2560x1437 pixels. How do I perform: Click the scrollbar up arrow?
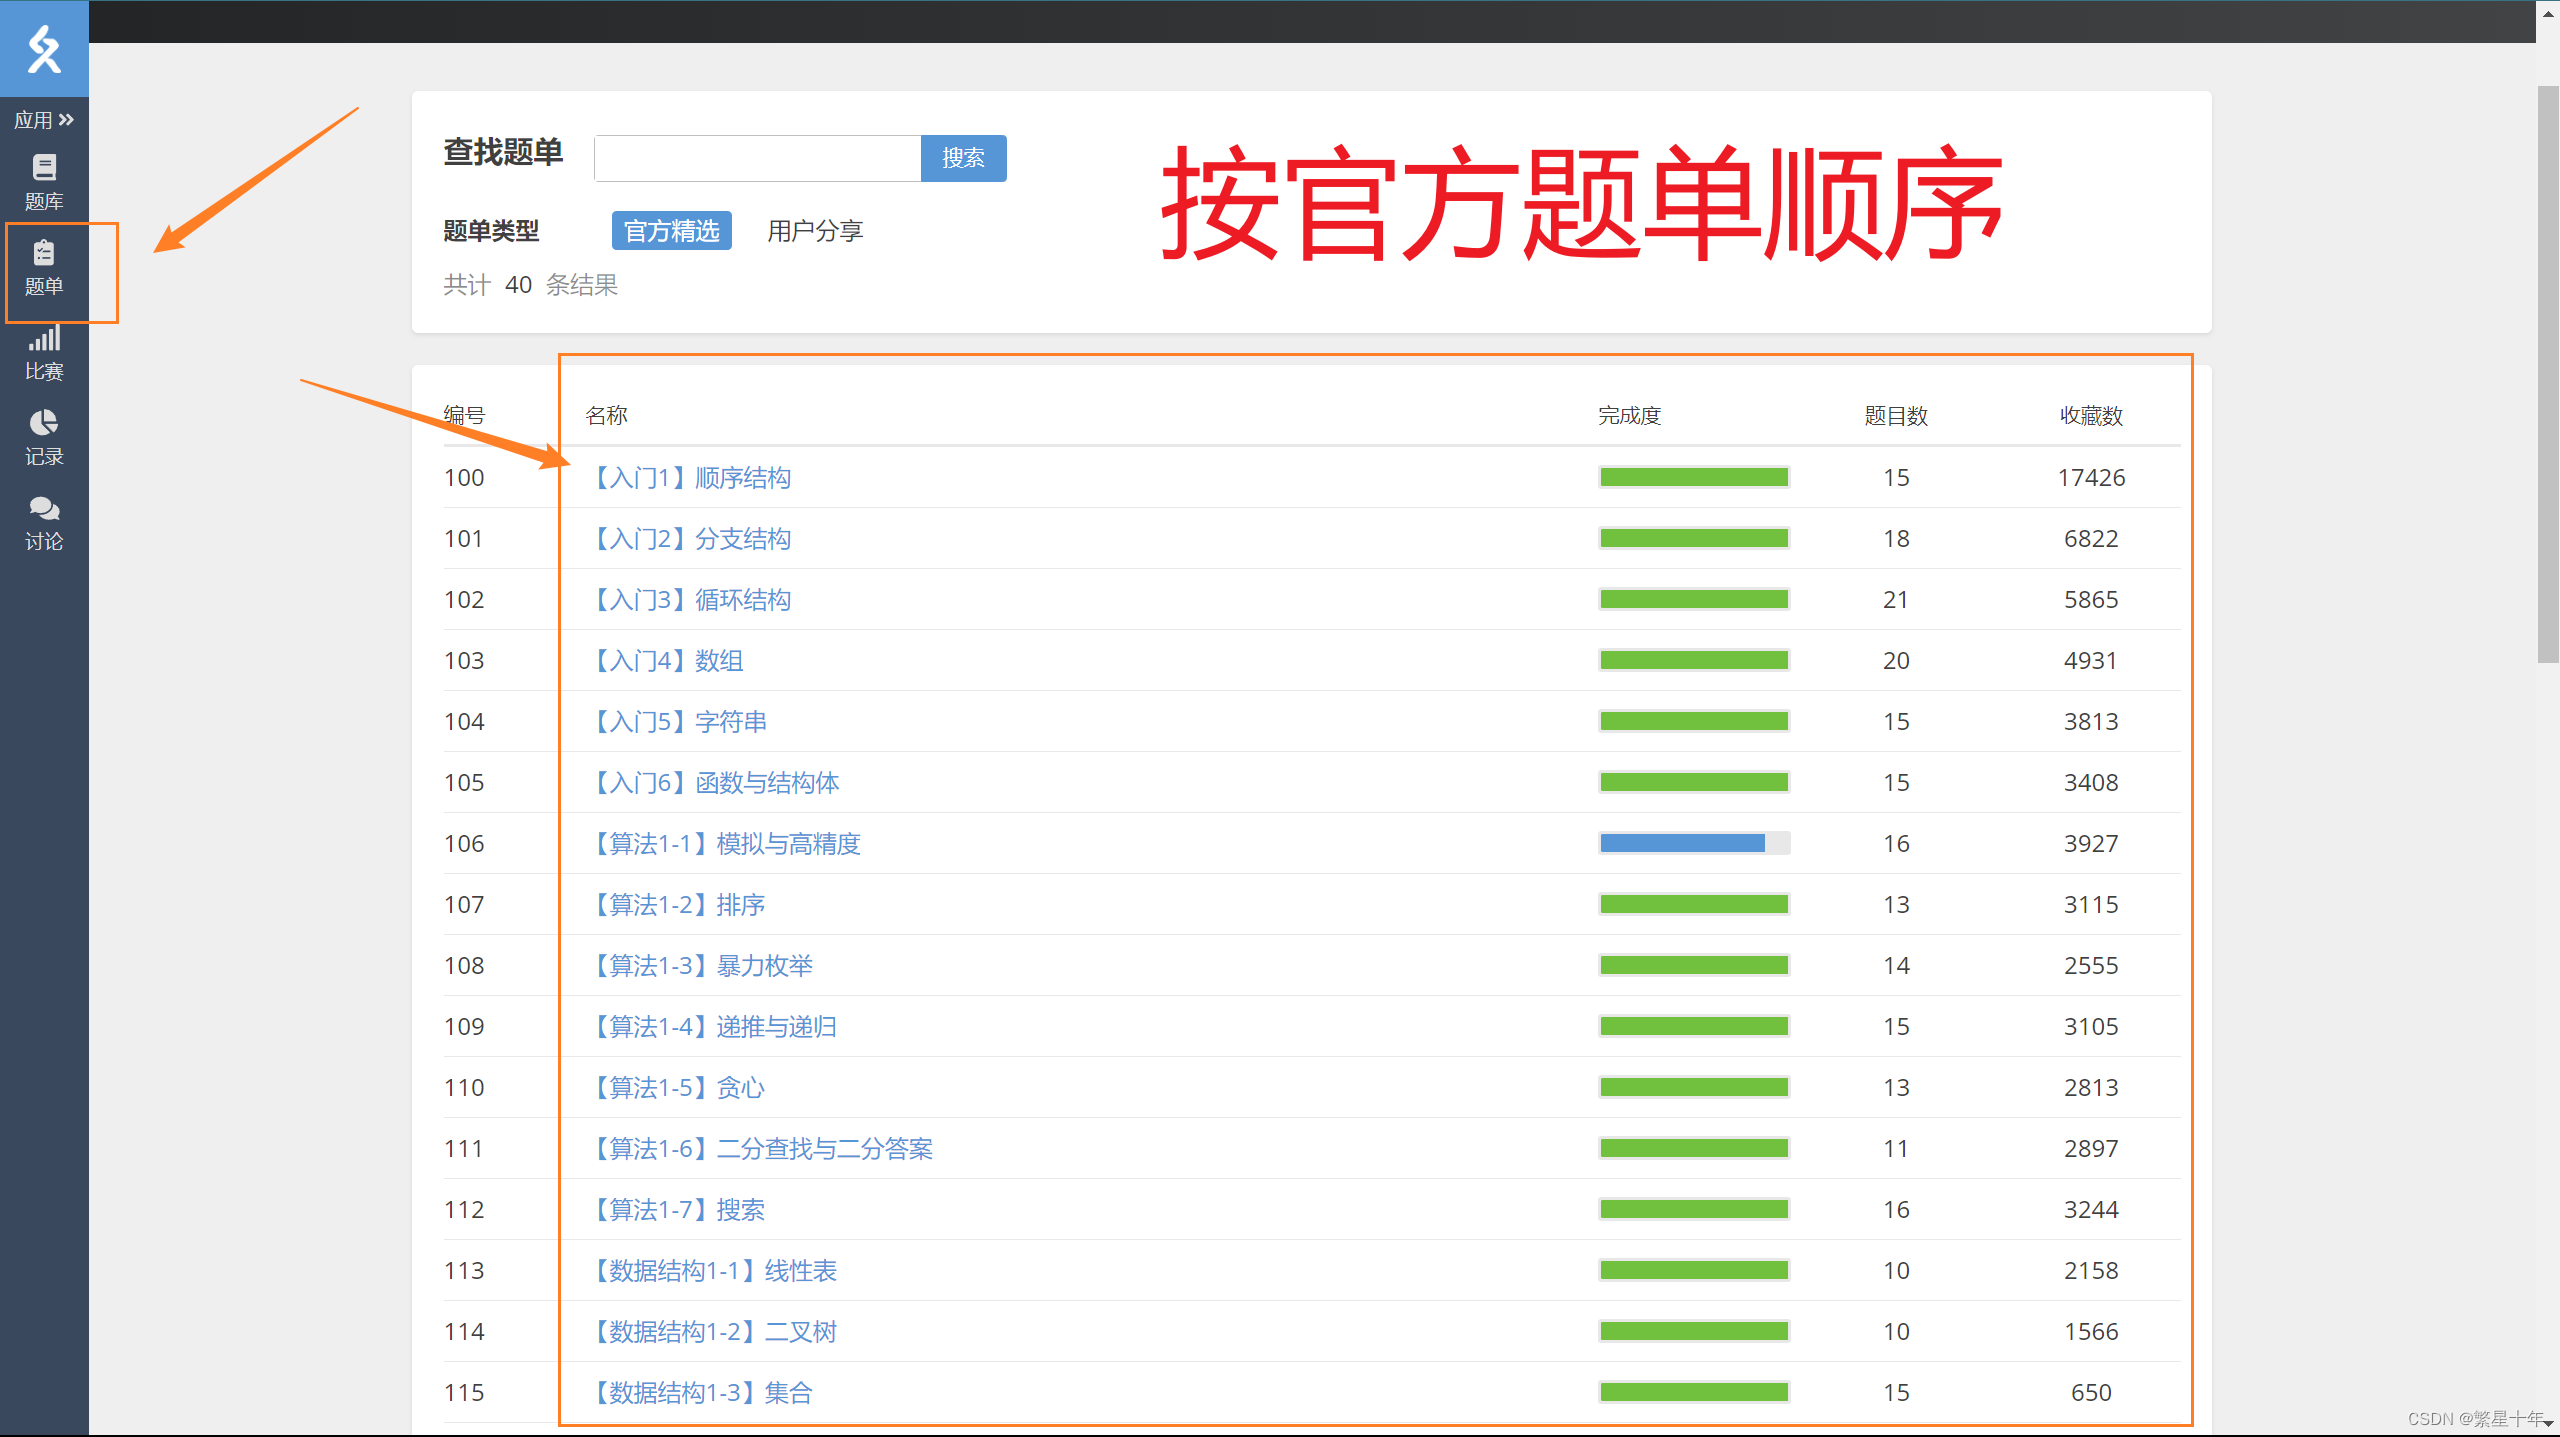click(x=2548, y=13)
